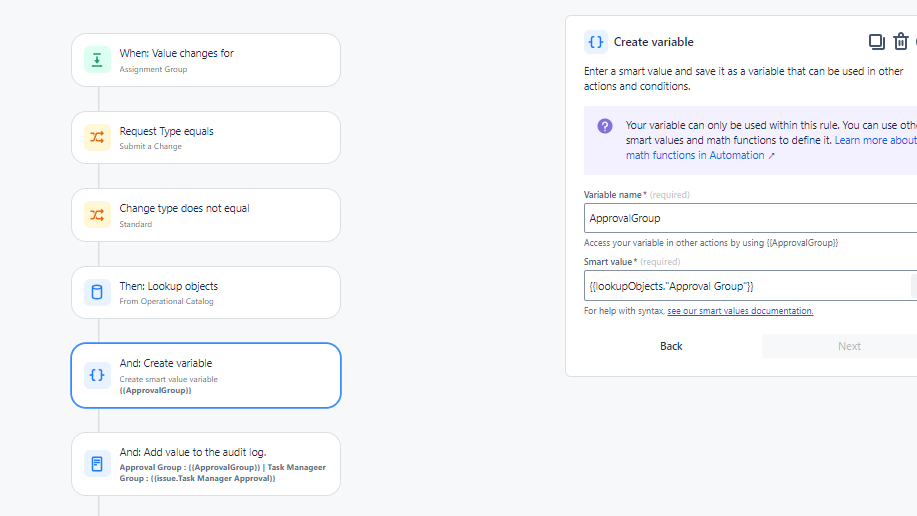Click the Smart value input field
The image size is (917, 516).
pyautogui.click(x=745, y=286)
